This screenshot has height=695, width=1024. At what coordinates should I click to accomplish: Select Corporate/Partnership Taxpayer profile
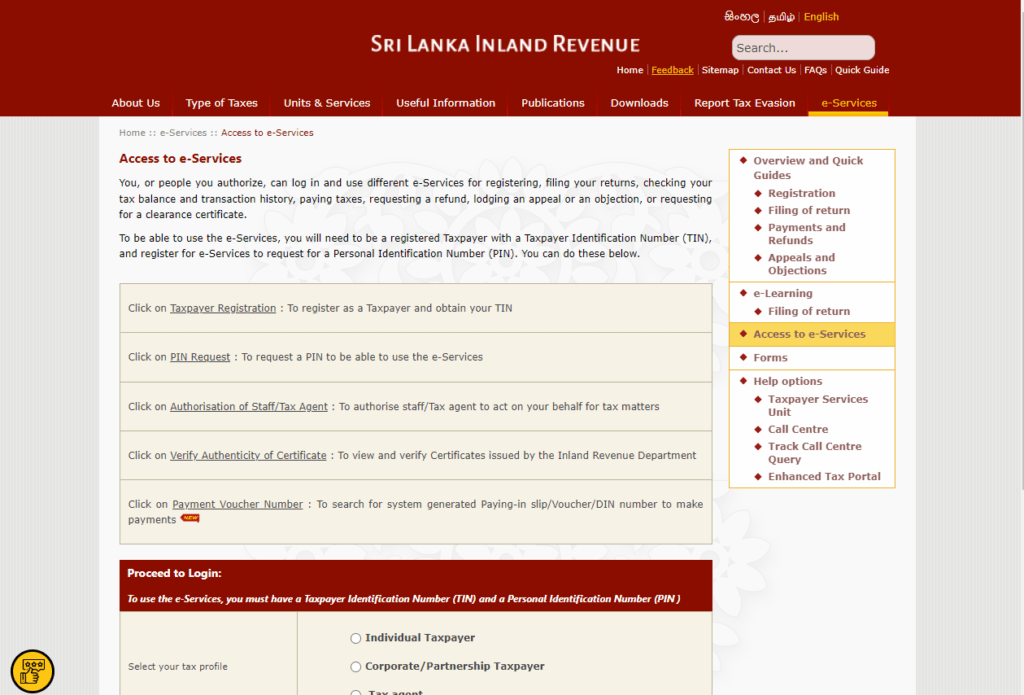[355, 666]
